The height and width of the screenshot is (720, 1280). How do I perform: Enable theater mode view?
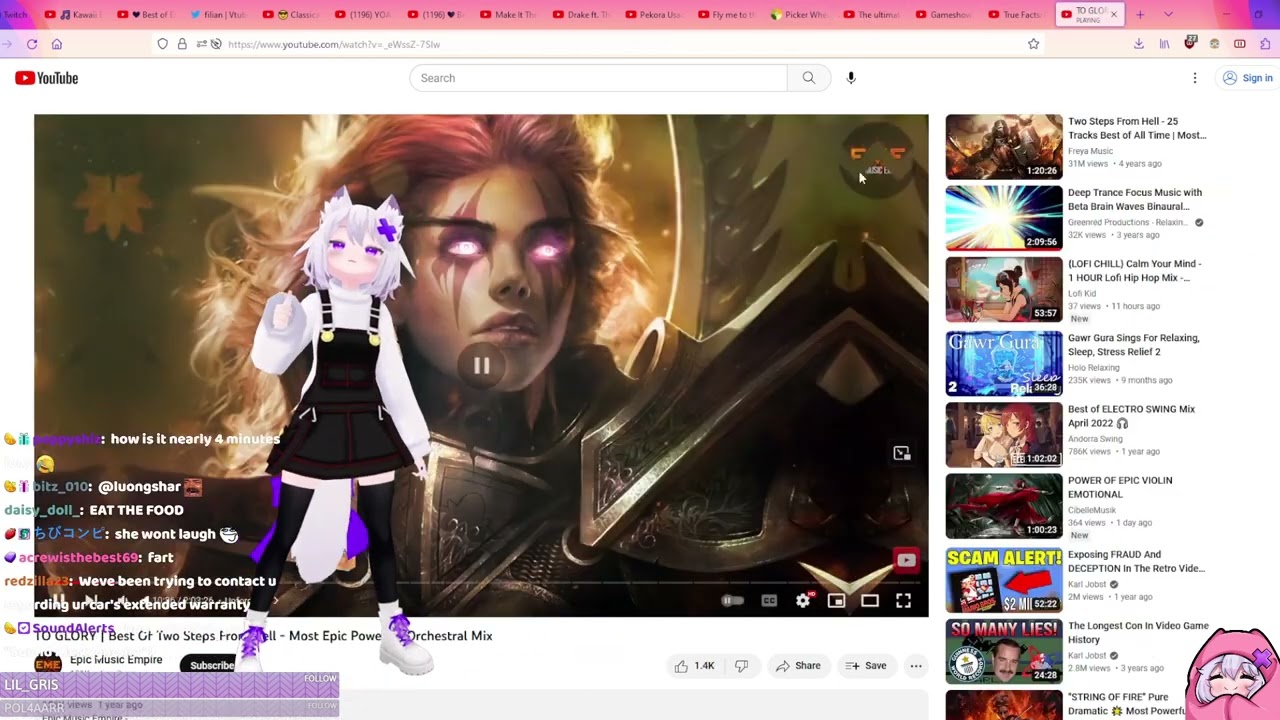[x=870, y=601]
